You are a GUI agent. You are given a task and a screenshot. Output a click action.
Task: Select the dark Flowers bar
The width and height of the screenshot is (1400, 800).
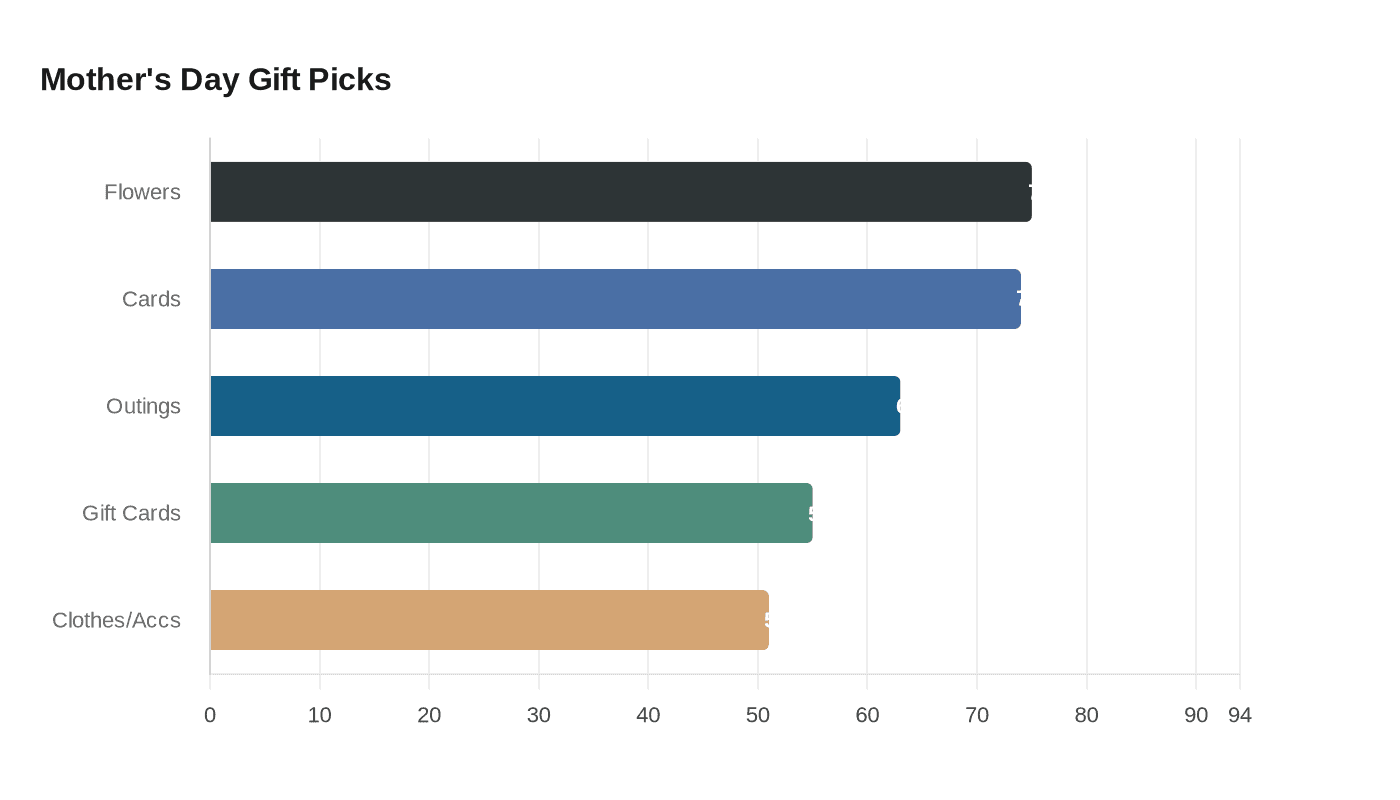tap(620, 192)
